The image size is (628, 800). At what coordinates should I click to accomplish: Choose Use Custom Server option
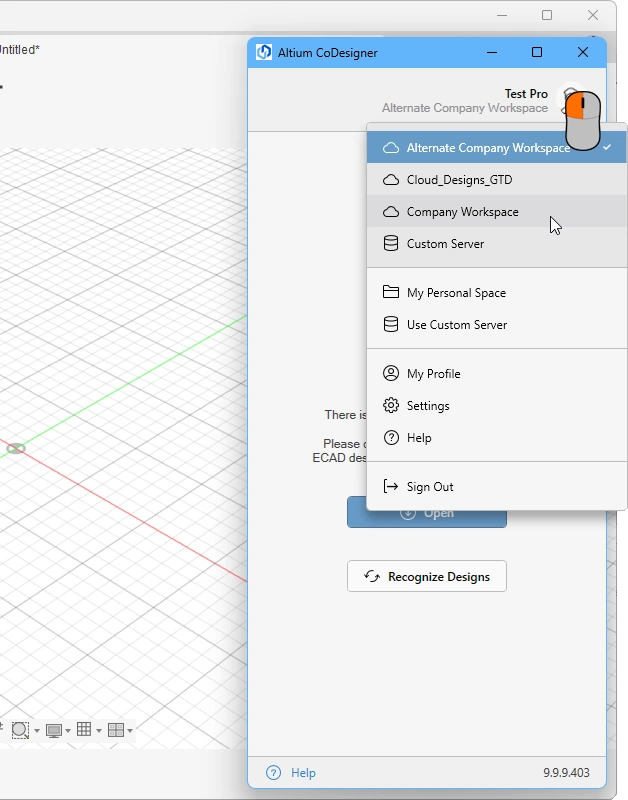pyautogui.click(x=496, y=325)
